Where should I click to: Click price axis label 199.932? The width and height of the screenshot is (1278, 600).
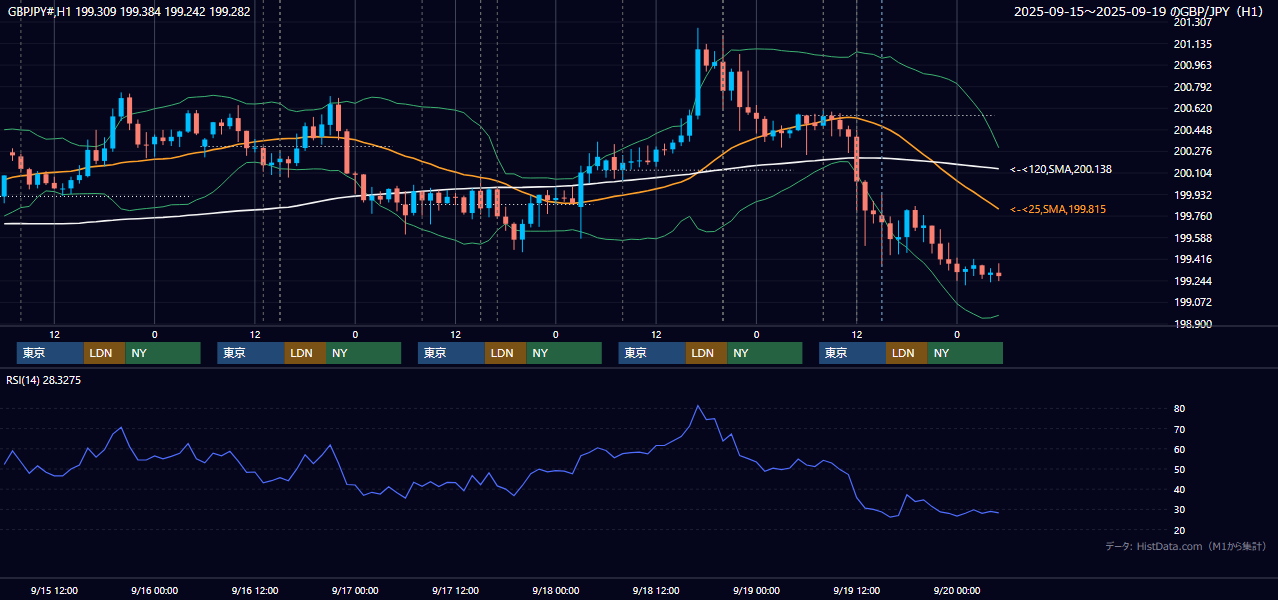[1193, 195]
